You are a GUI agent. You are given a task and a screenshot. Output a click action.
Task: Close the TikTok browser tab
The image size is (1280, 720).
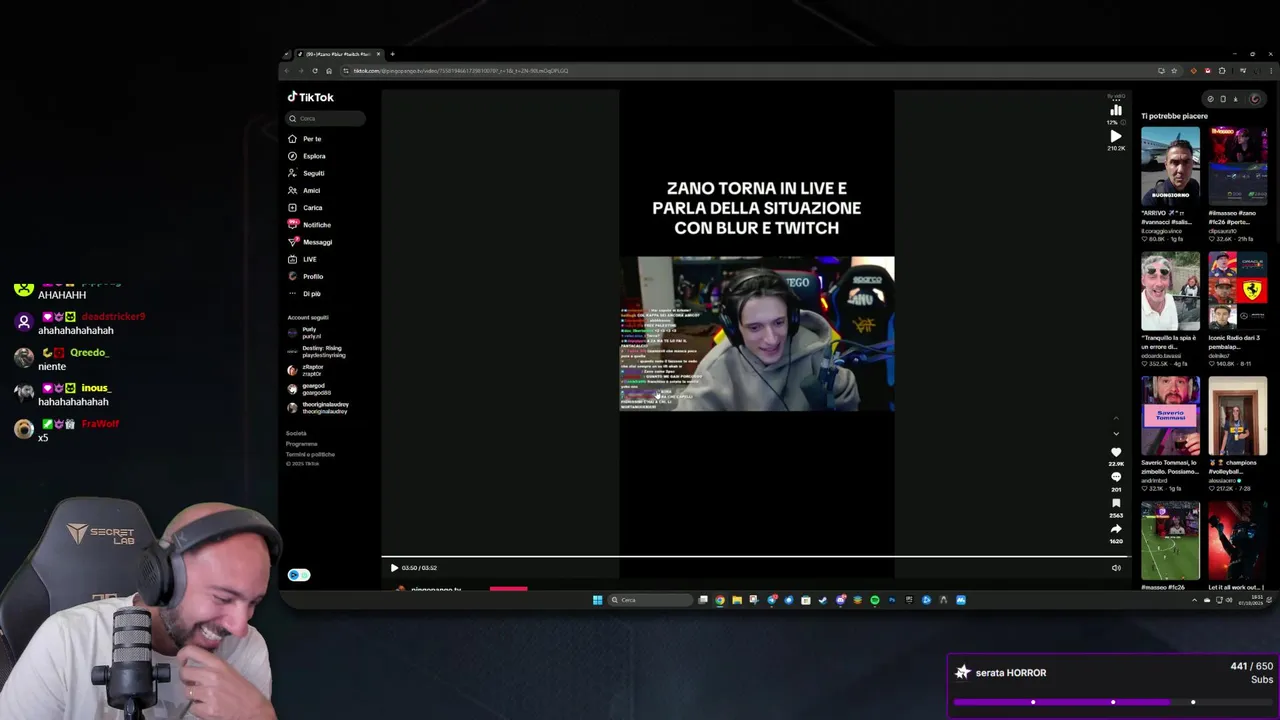pos(378,54)
